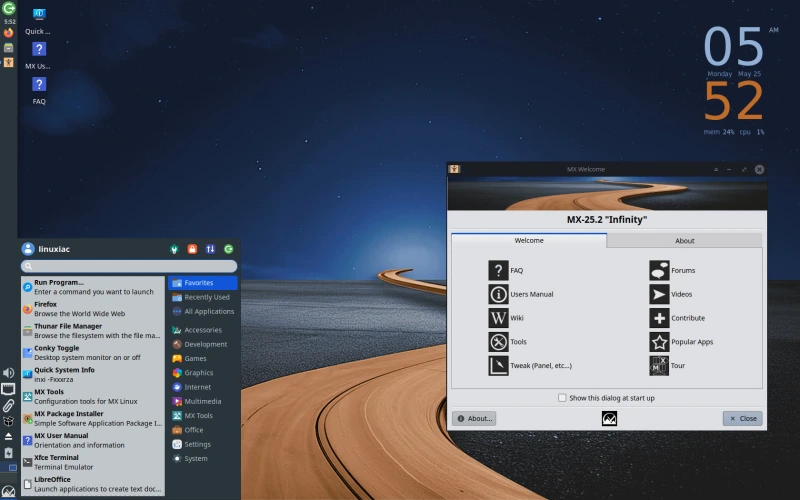Open Videos entry in MX Welcome
The image size is (800, 500).
click(670, 294)
